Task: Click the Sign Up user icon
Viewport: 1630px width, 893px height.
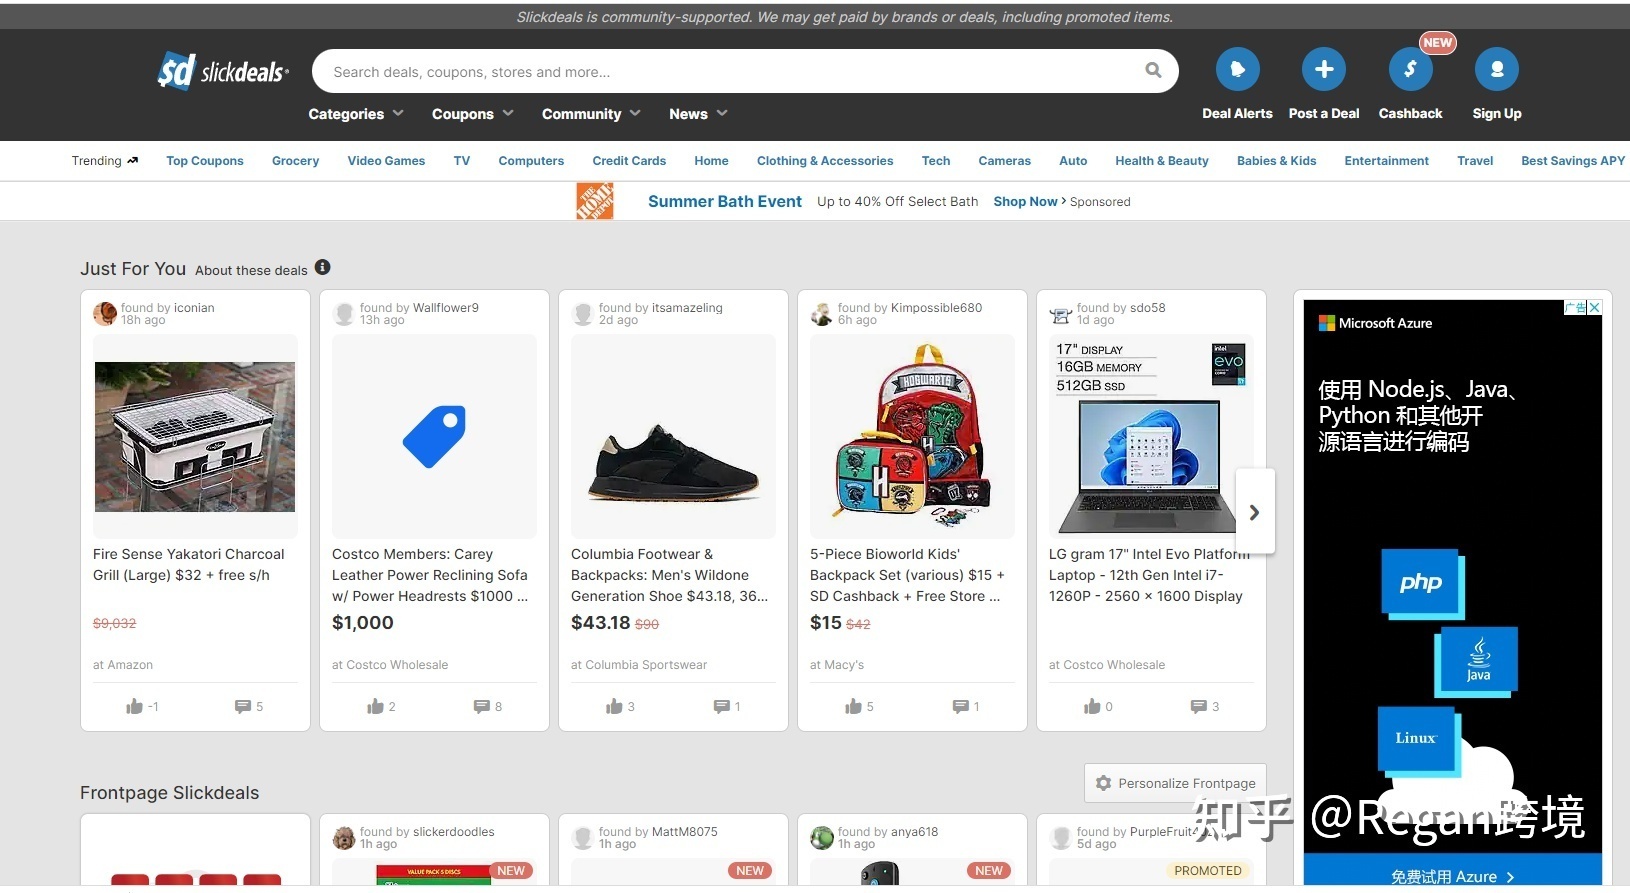Action: click(x=1496, y=69)
